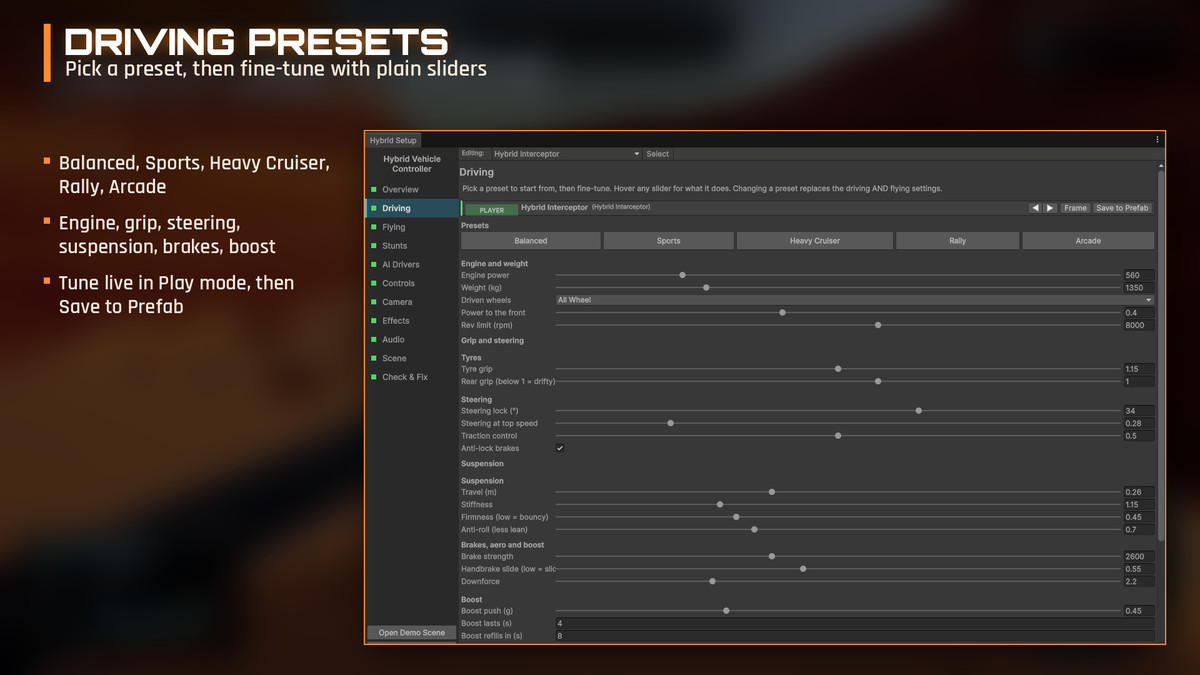This screenshot has width=1200, height=675.
Task: Open the Editing vehicle dropdown
Action: (566, 154)
